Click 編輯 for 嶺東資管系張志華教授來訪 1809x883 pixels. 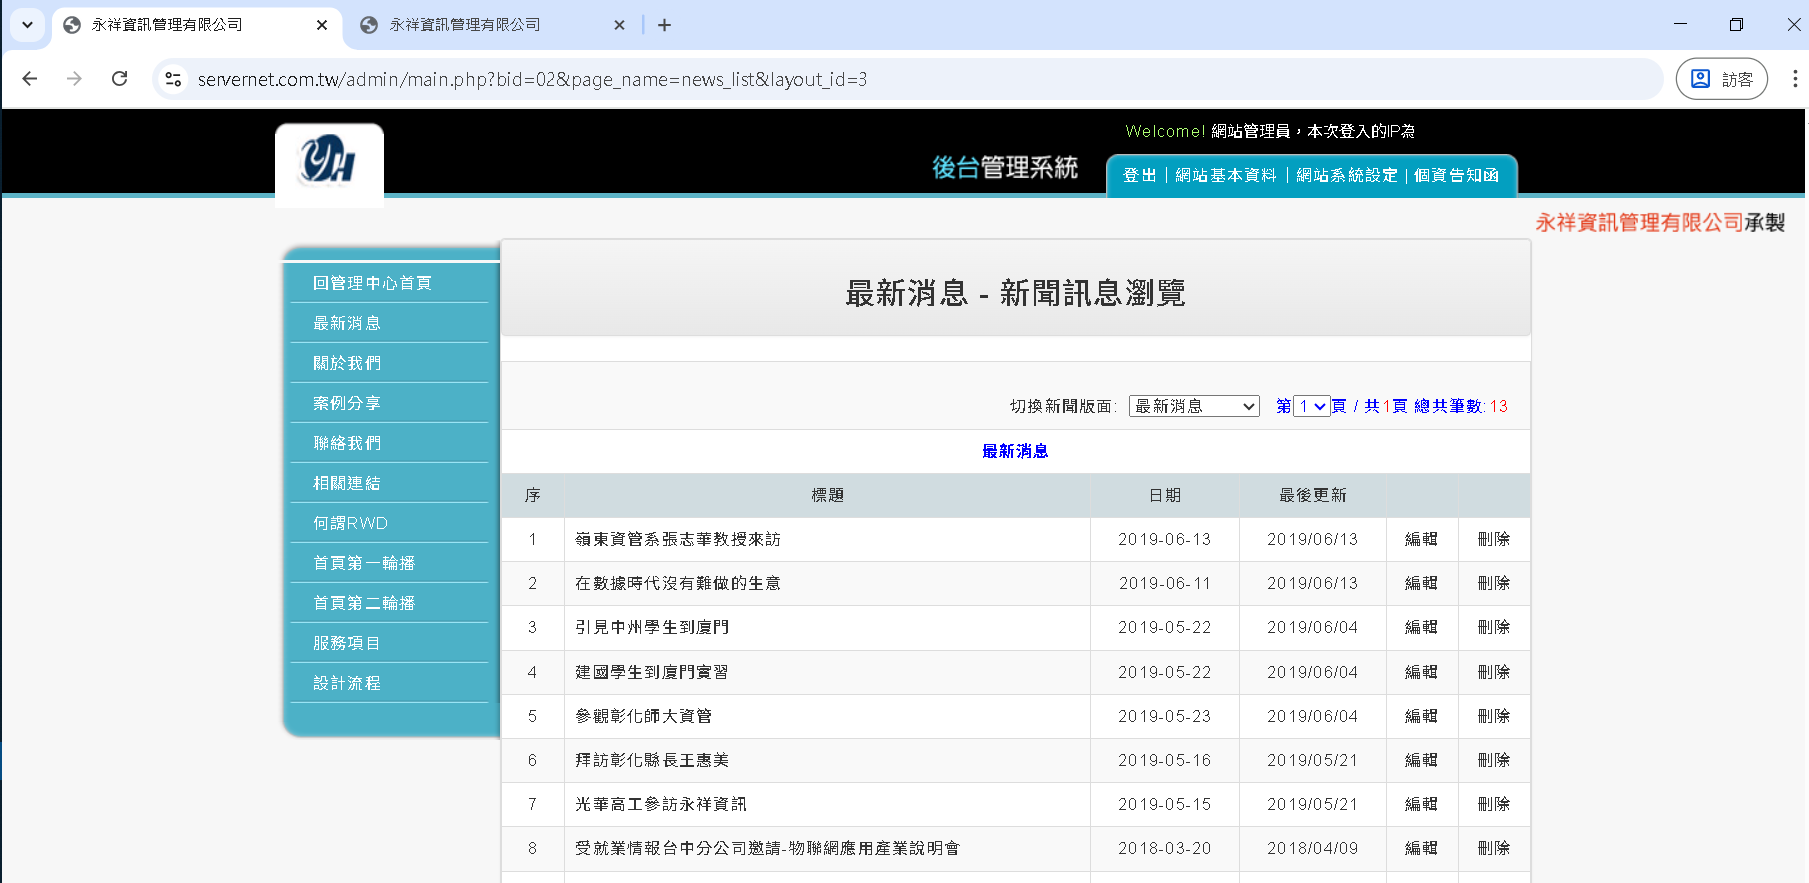click(1421, 539)
